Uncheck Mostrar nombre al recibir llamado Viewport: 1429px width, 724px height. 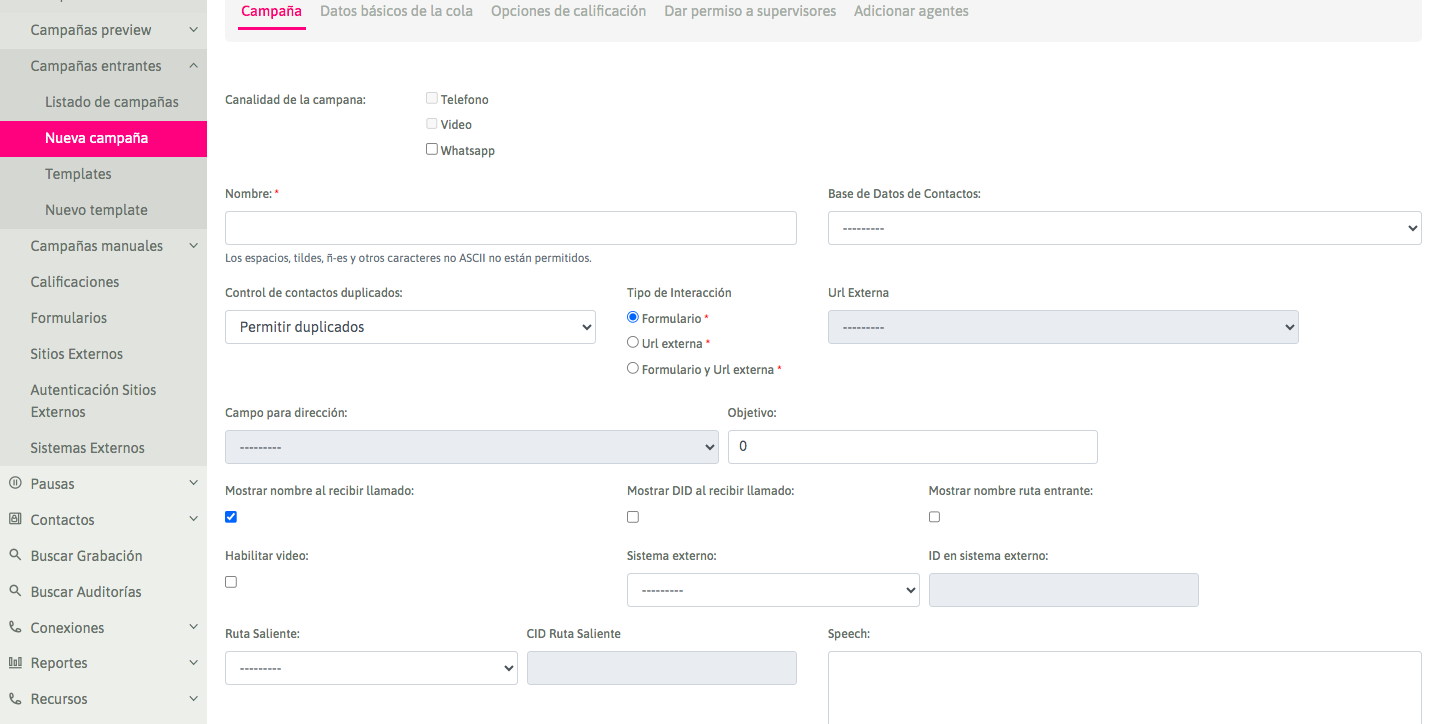pyautogui.click(x=231, y=517)
